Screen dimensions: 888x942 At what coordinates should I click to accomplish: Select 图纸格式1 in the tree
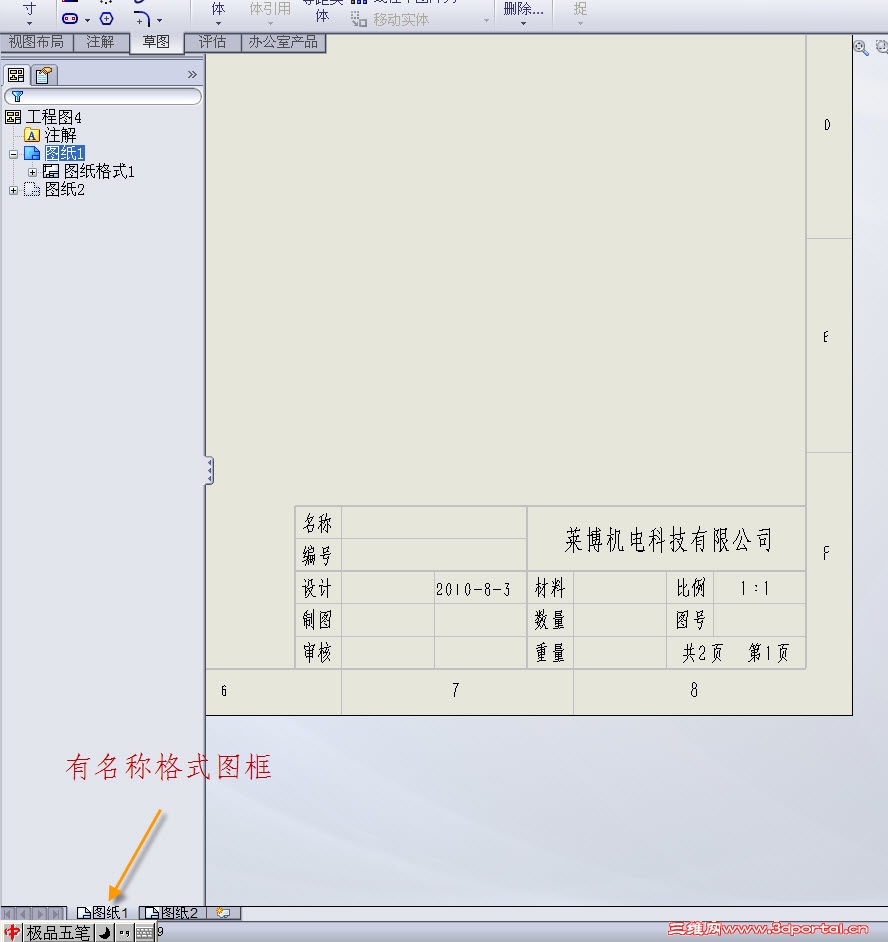[99, 172]
